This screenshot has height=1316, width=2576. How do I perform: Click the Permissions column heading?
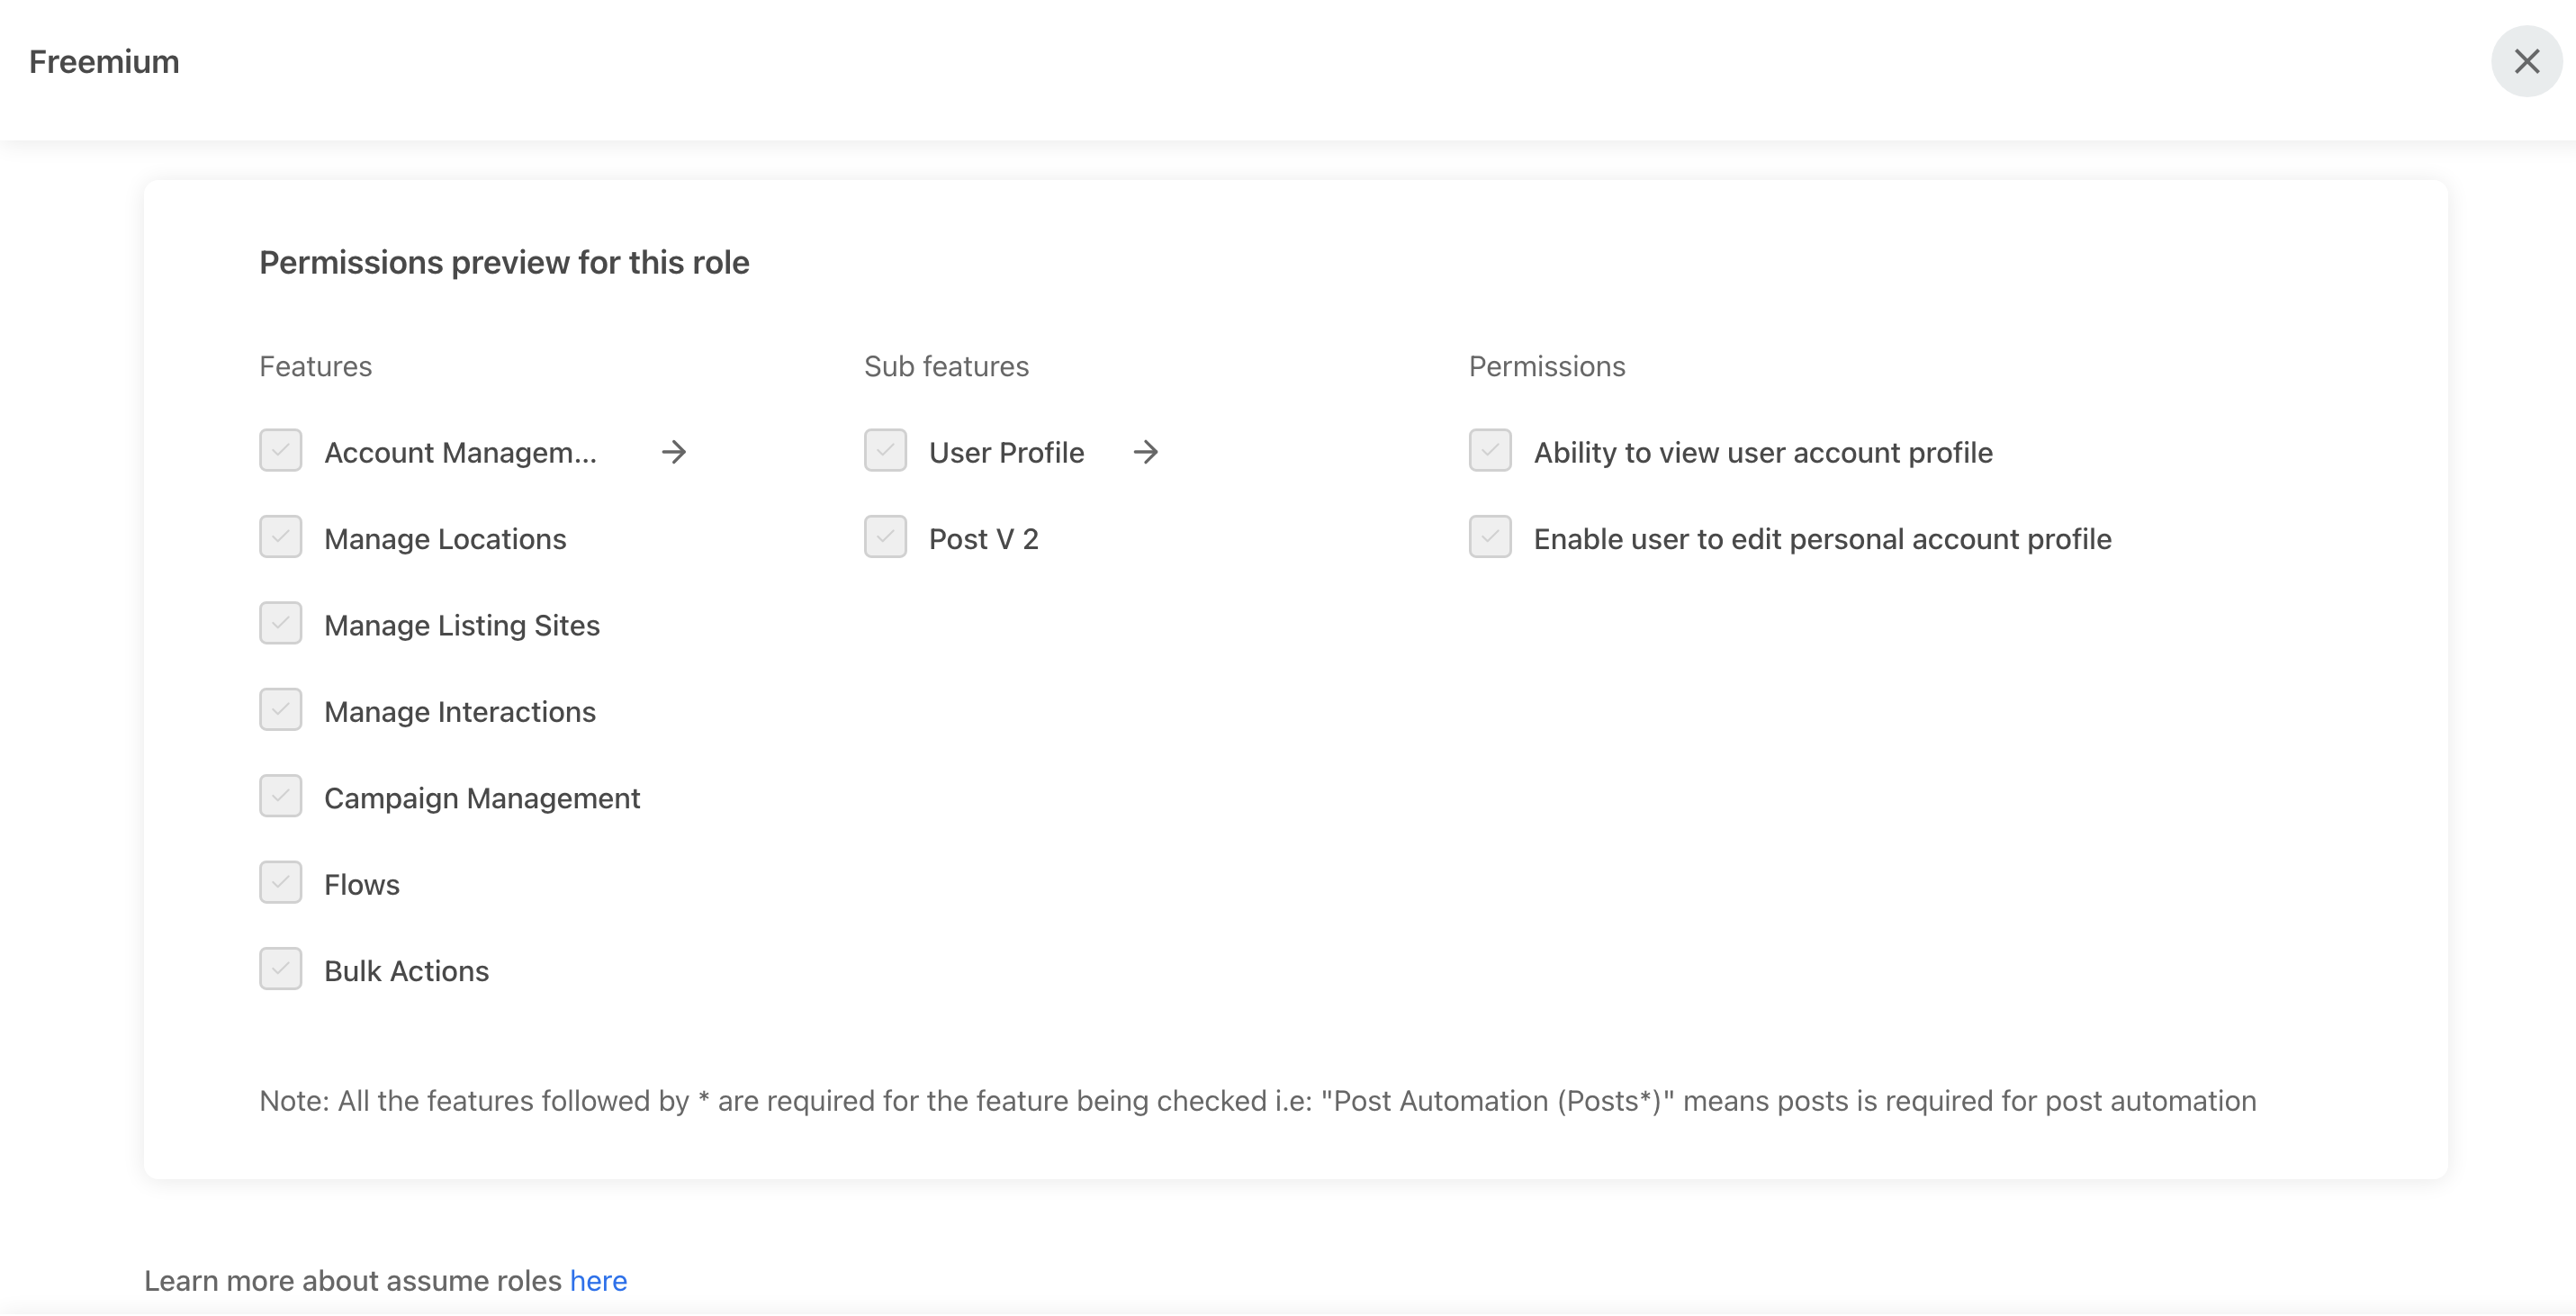pyautogui.click(x=1547, y=366)
